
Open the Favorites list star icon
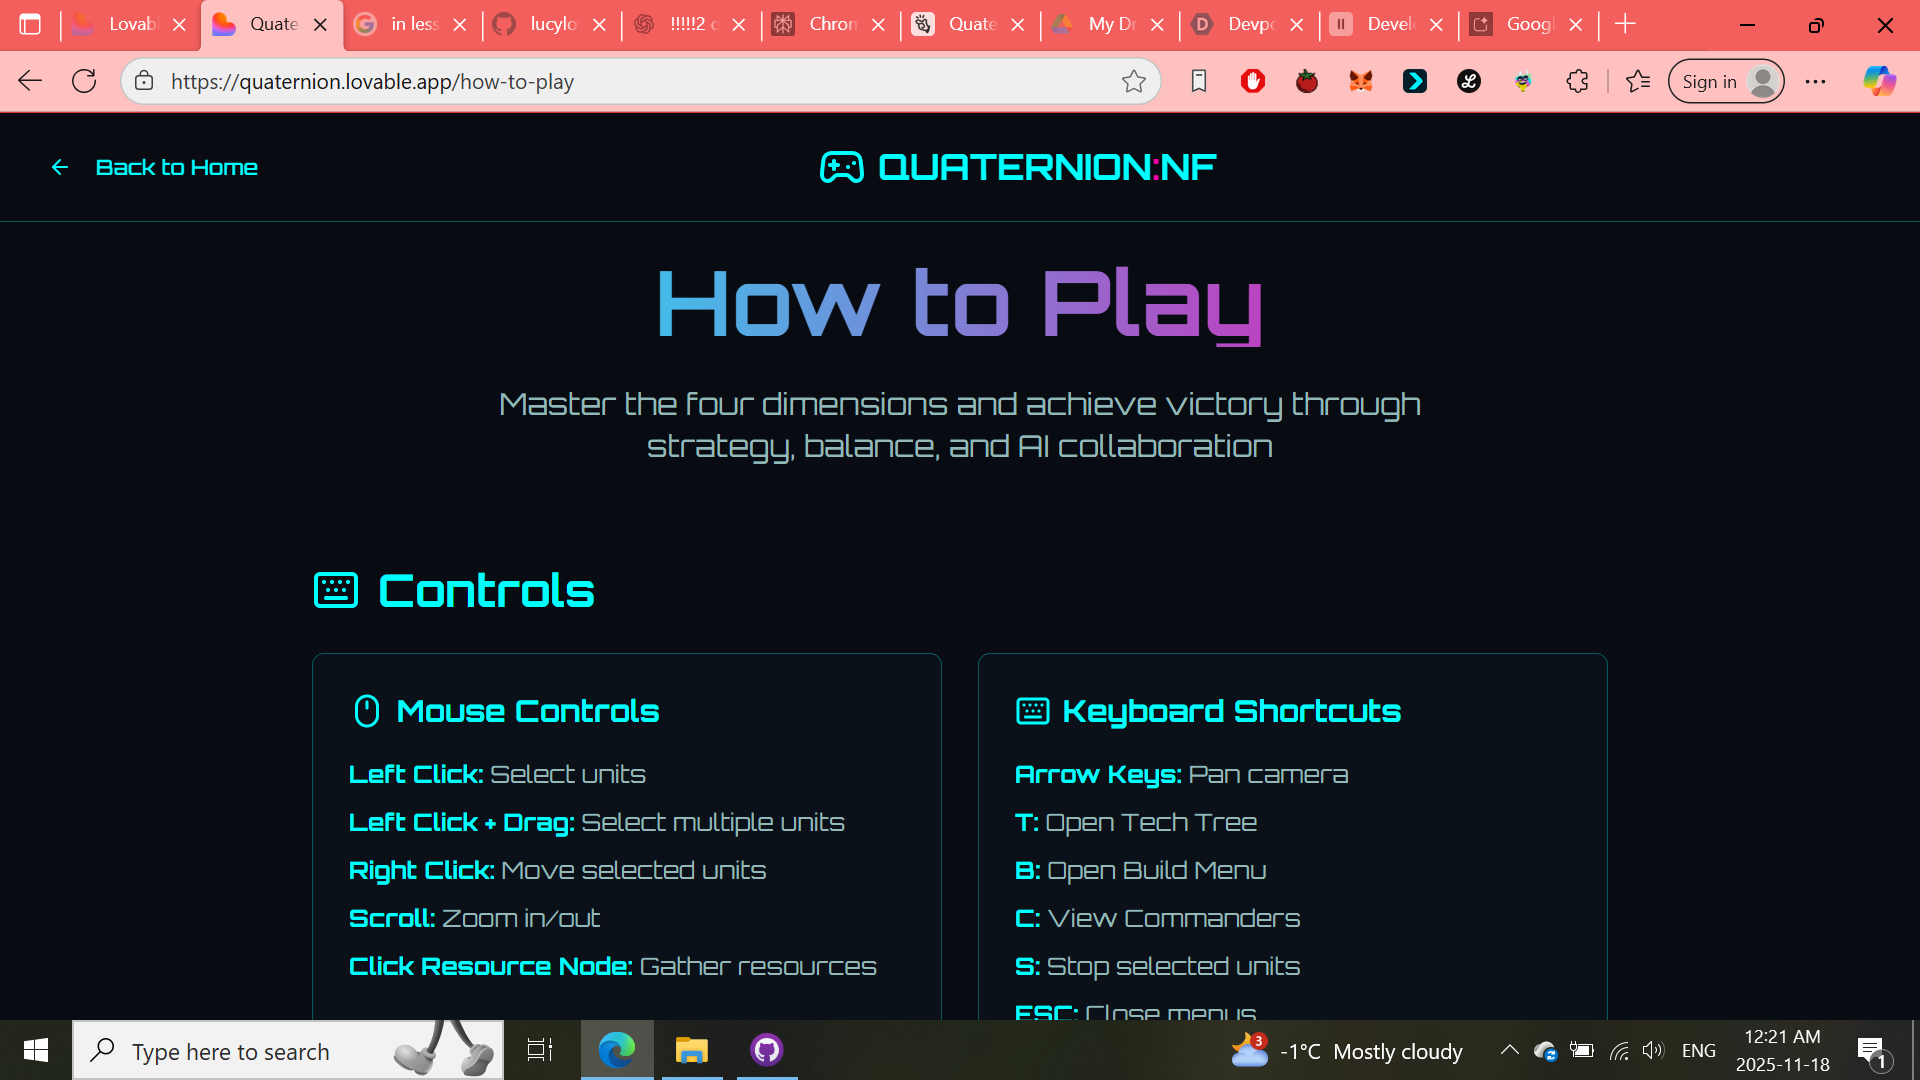[x=1638, y=81]
